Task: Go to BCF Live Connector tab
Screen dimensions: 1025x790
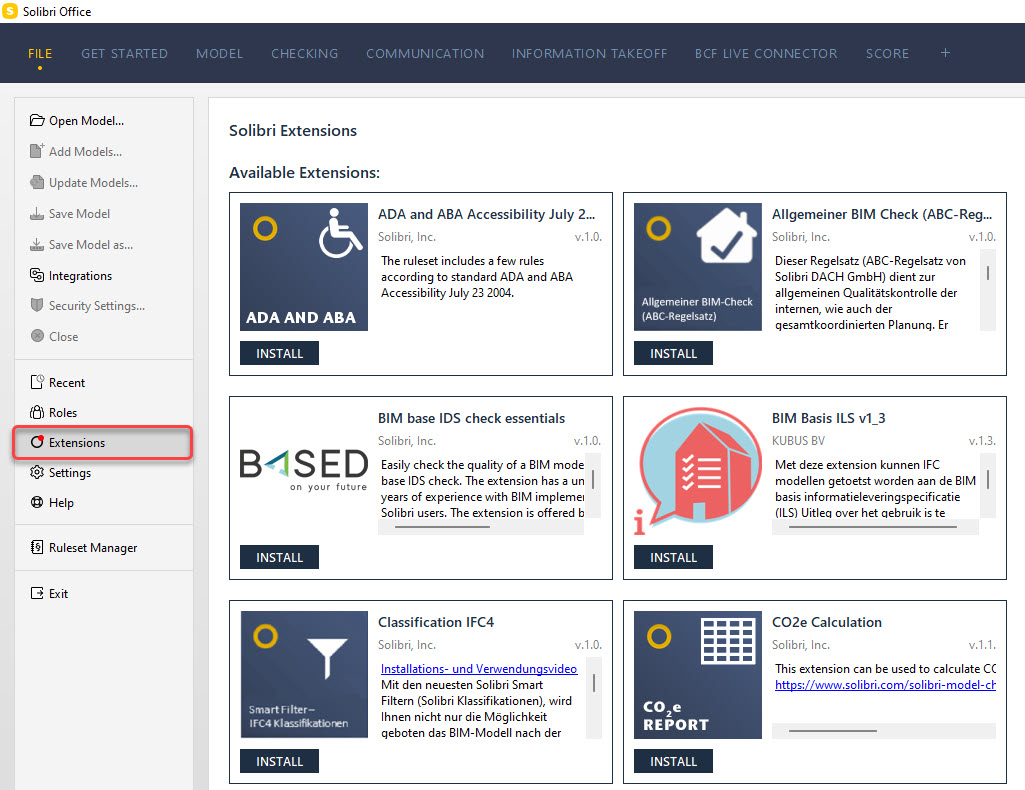Action: [x=766, y=53]
